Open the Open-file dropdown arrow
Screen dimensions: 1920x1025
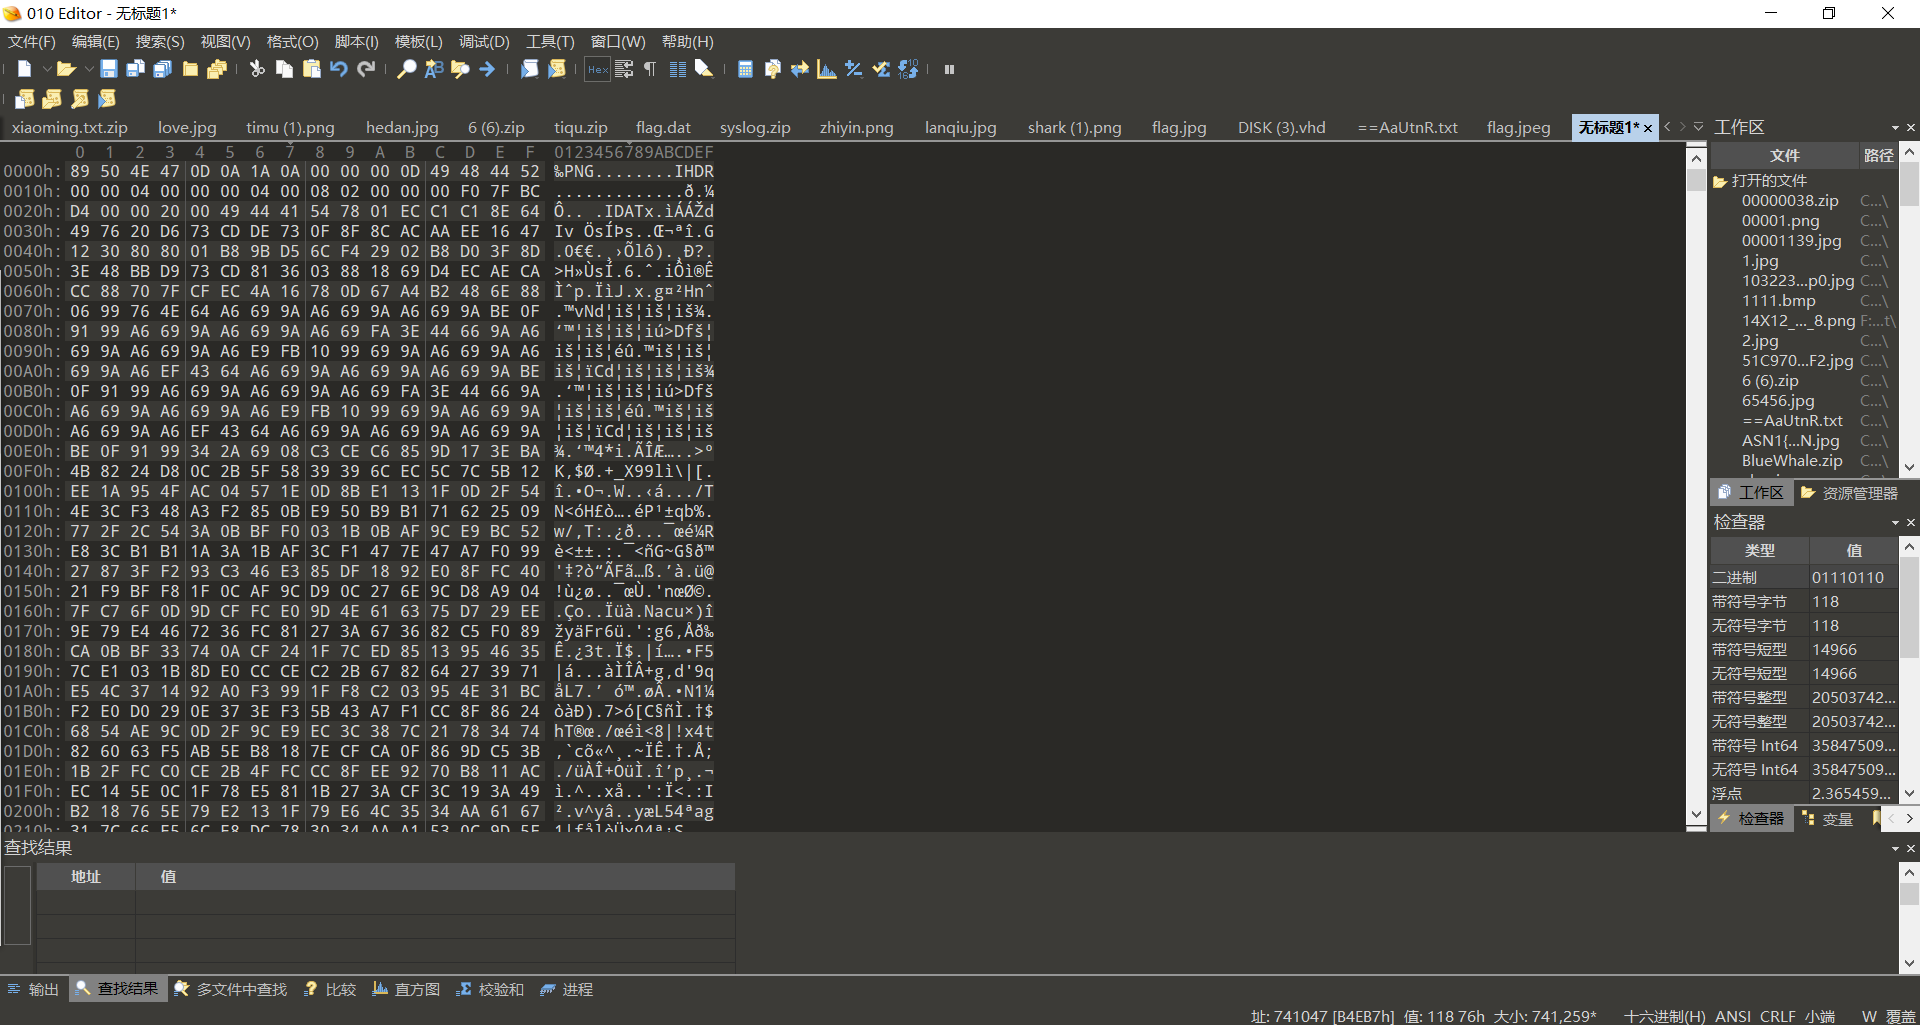click(x=88, y=69)
